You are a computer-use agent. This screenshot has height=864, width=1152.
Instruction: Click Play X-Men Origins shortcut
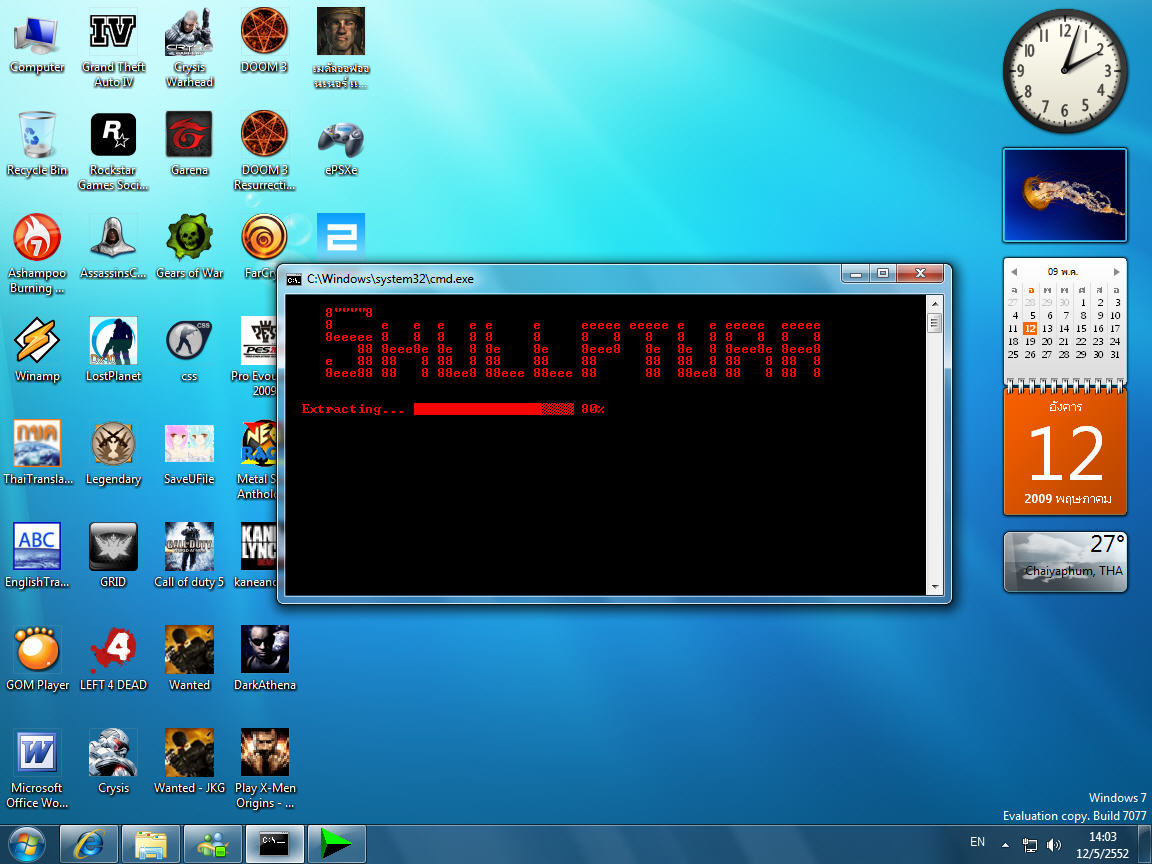pyautogui.click(x=264, y=768)
